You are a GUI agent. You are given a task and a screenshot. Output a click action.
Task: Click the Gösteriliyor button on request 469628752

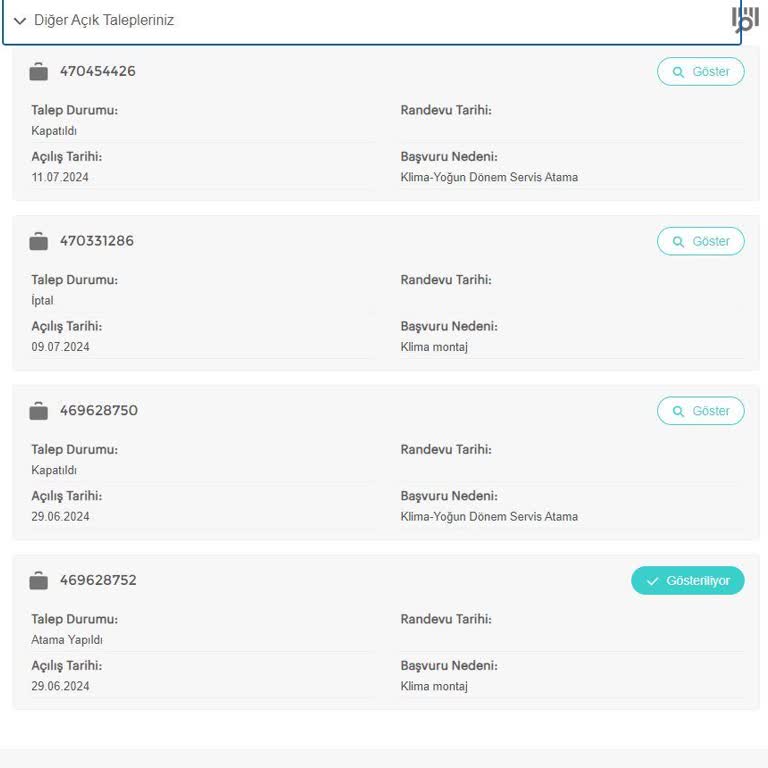click(x=687, y=581)
